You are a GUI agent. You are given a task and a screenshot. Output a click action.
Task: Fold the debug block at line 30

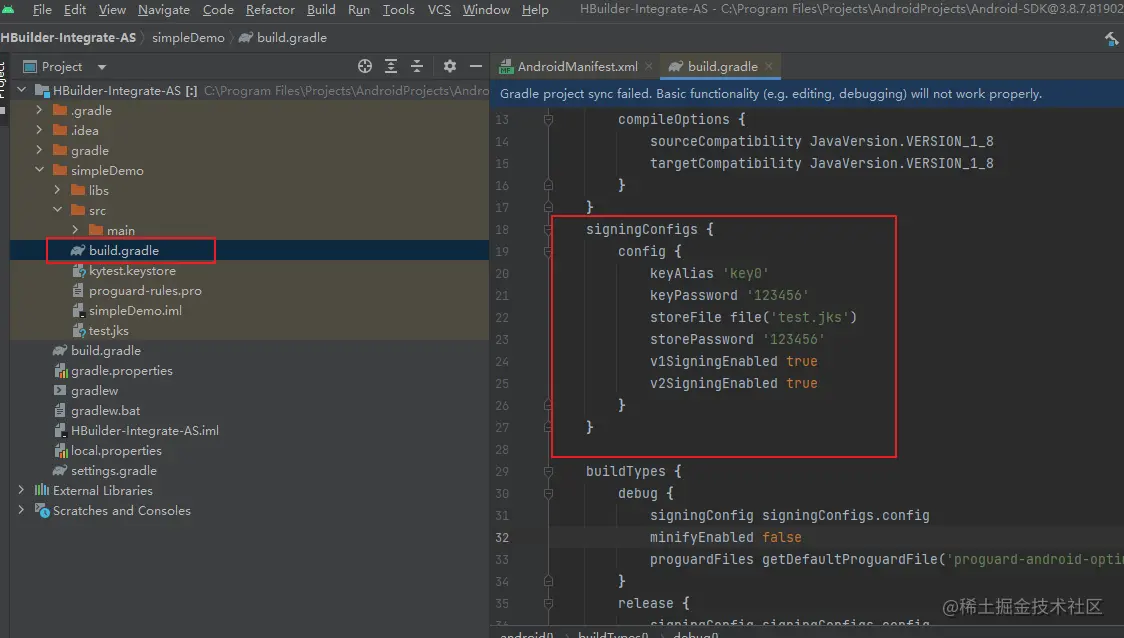[548, 494]
